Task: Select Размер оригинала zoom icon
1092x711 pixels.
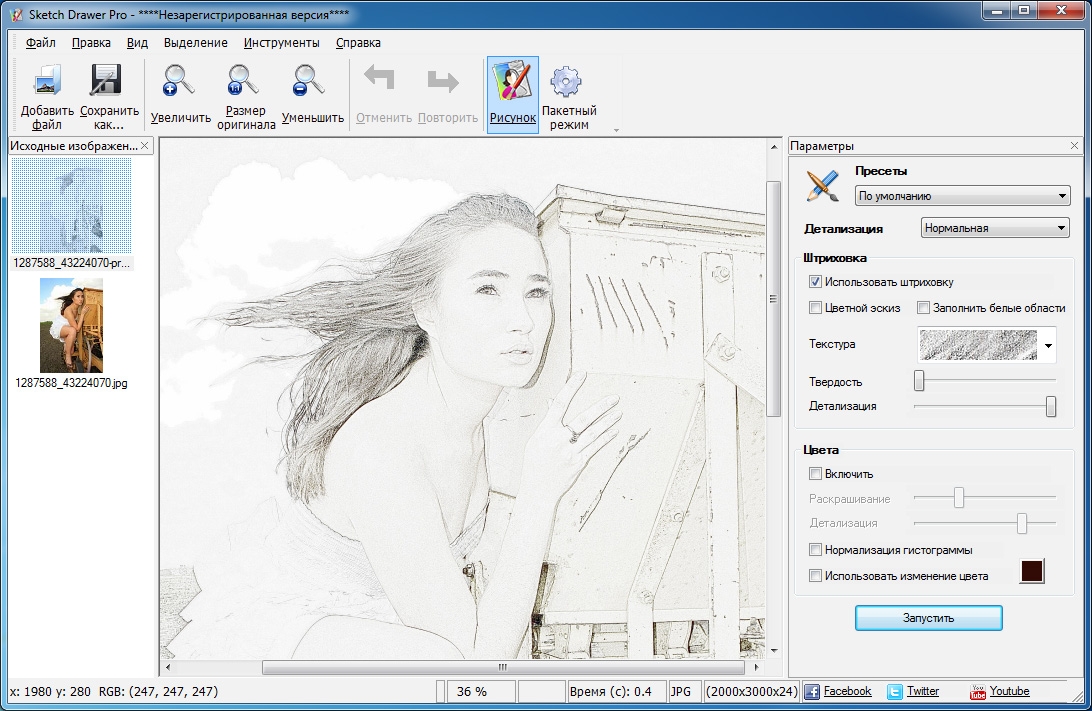Action: click(x=244, y=81)
